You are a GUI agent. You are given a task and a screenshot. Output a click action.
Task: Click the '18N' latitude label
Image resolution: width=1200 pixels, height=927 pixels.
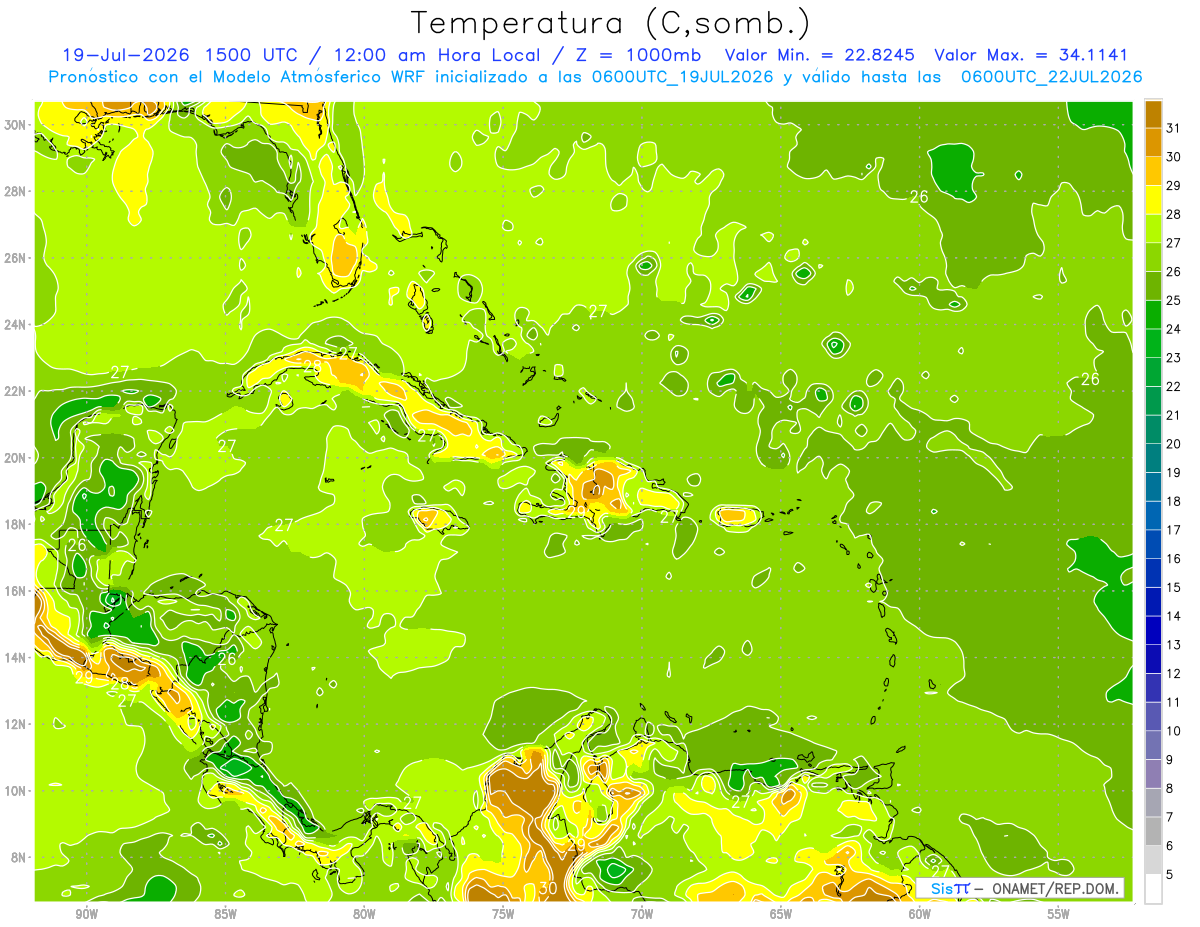(16, 524)
